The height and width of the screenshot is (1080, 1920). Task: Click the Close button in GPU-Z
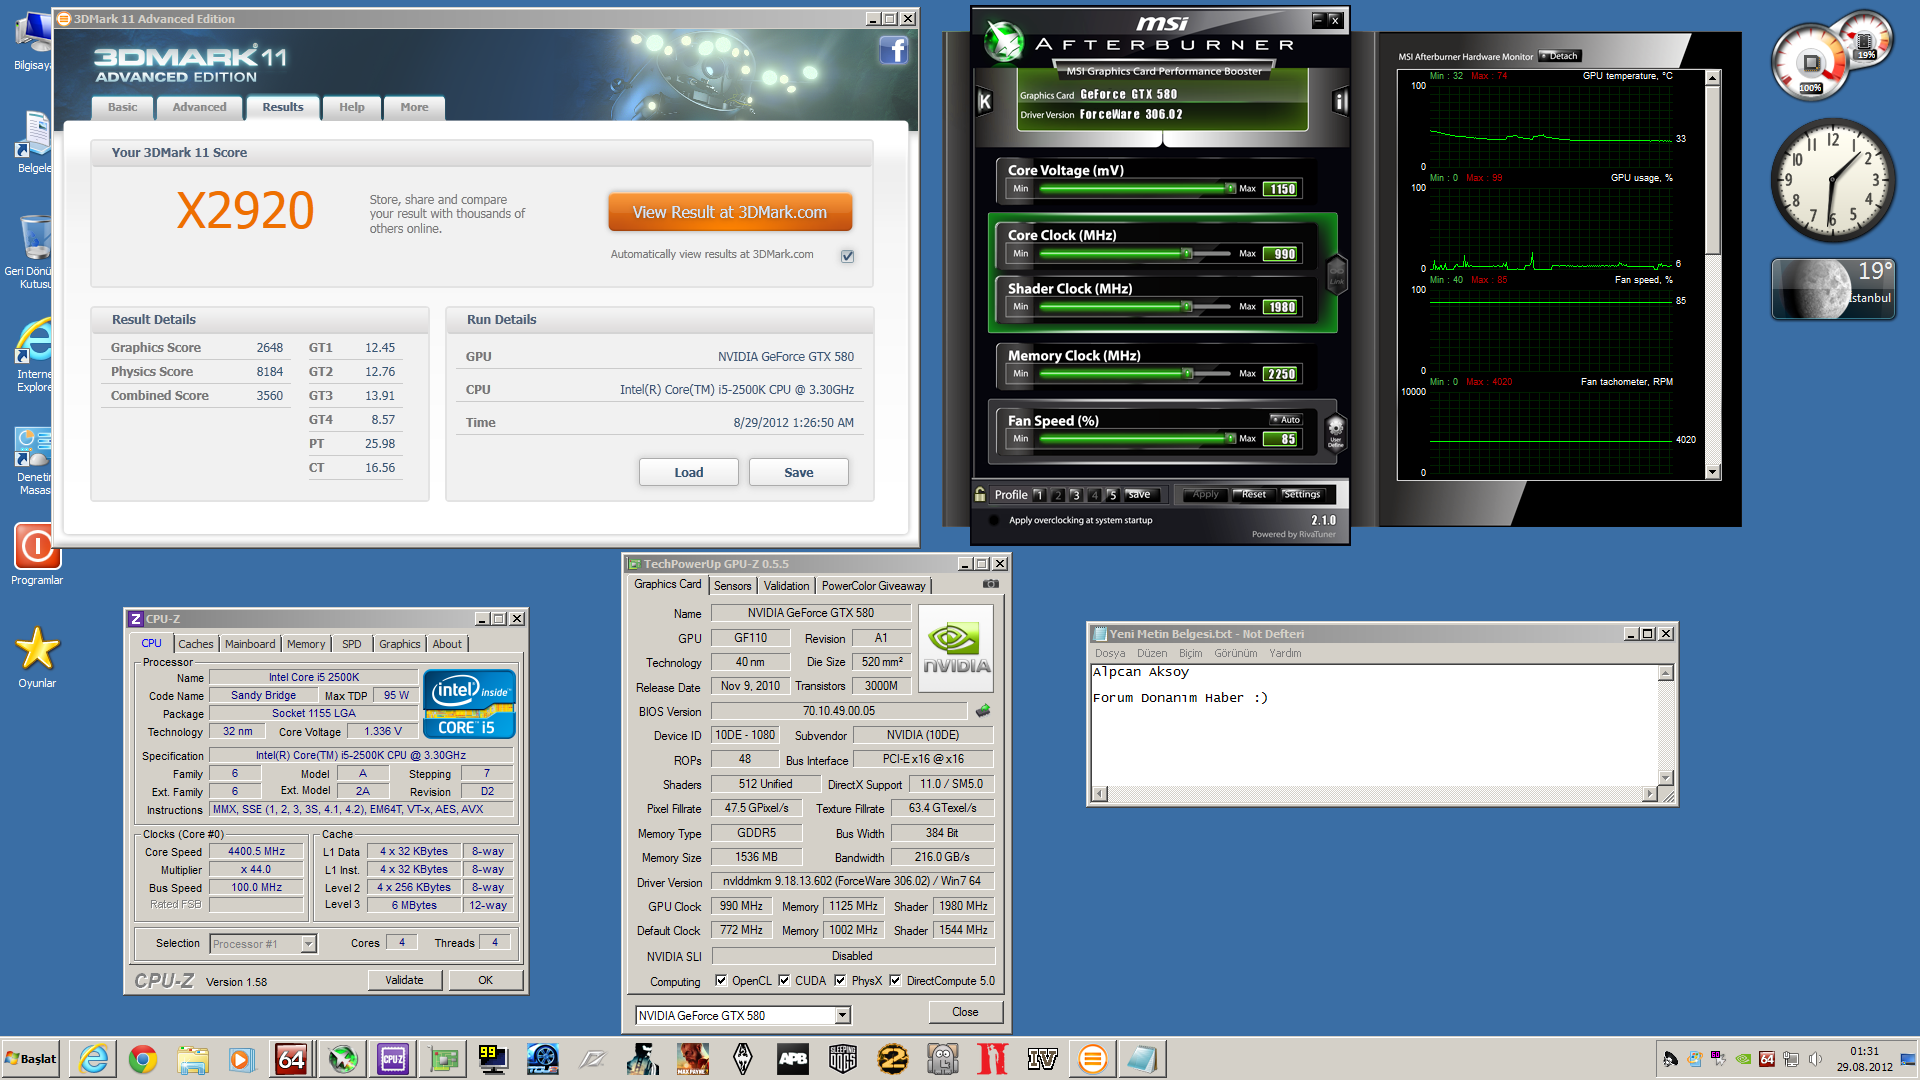(x=965, y=1012)
